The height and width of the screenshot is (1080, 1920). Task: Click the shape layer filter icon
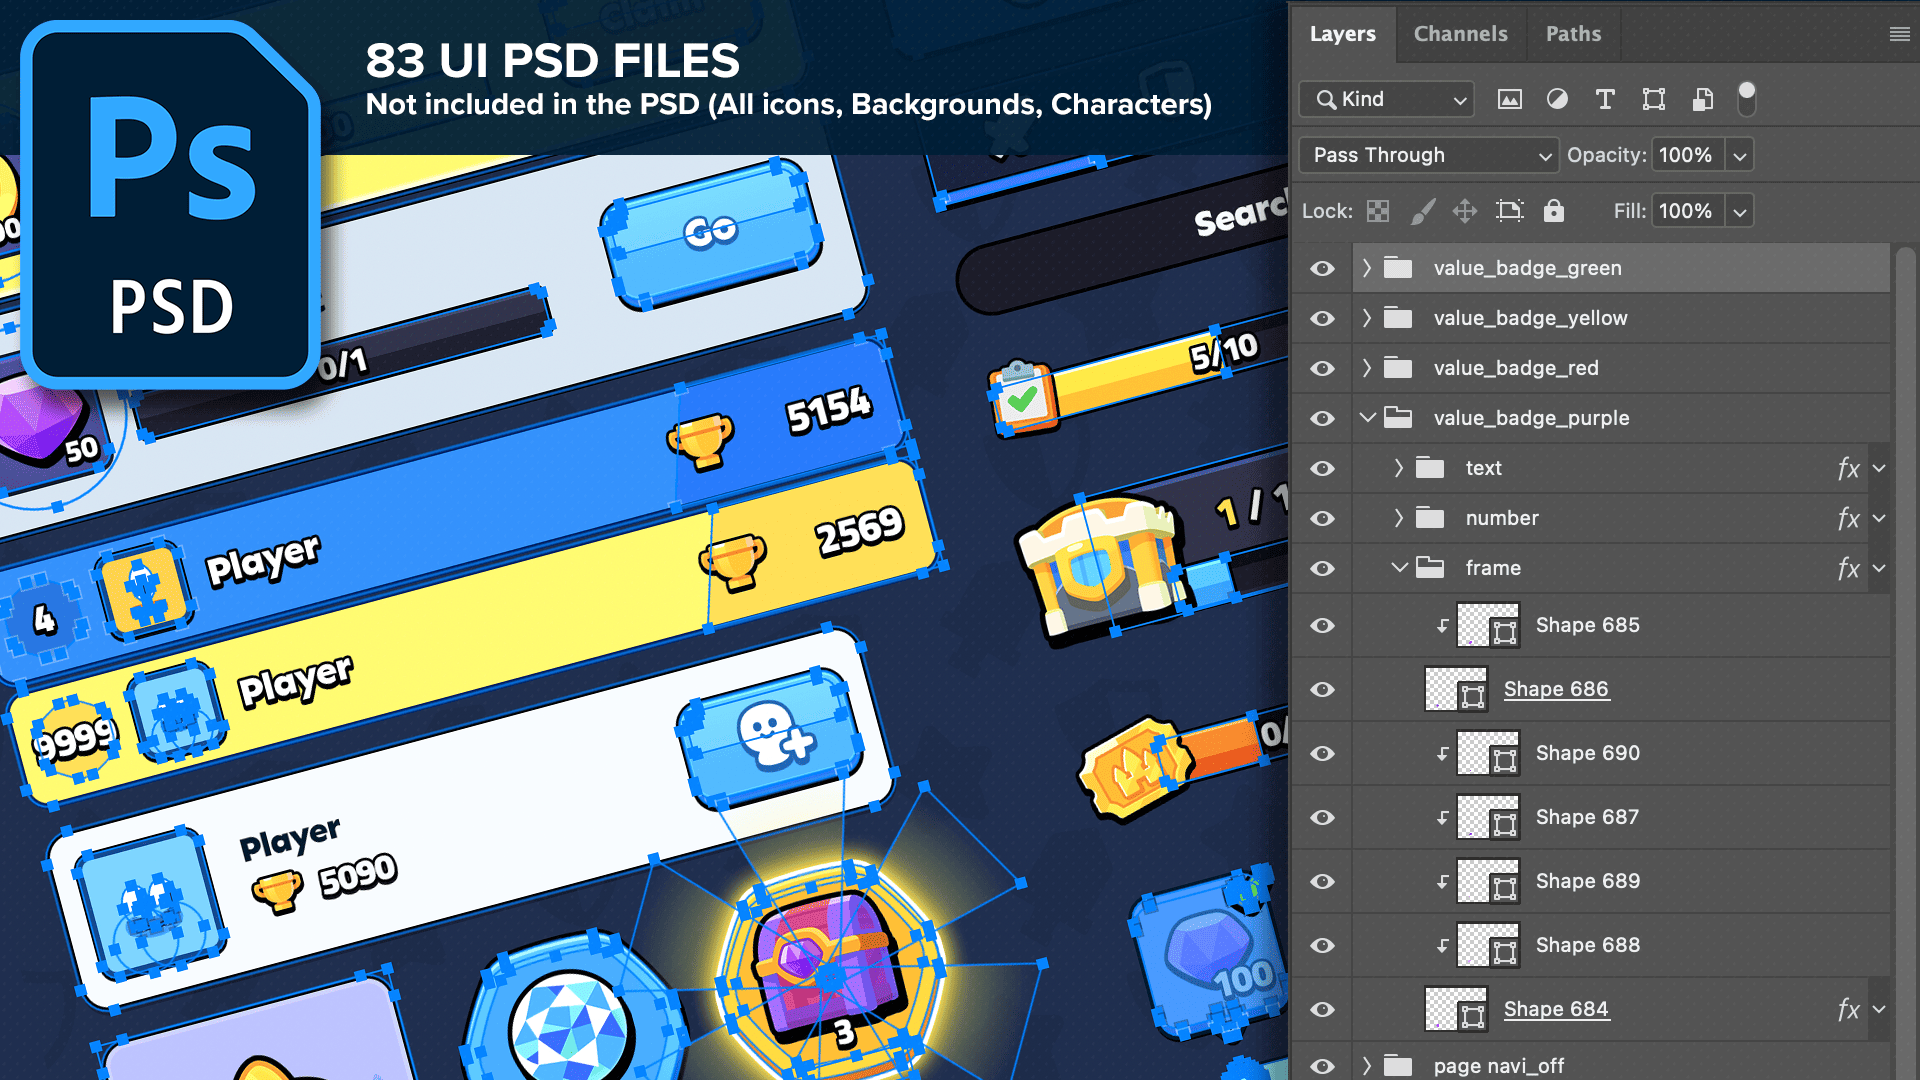coord(1653,99)
